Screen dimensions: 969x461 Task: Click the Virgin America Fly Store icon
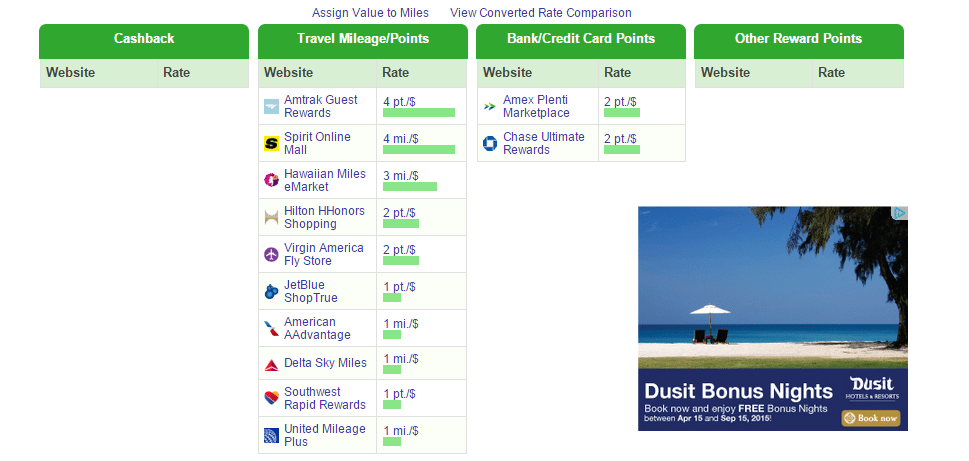tap(271, 255)
